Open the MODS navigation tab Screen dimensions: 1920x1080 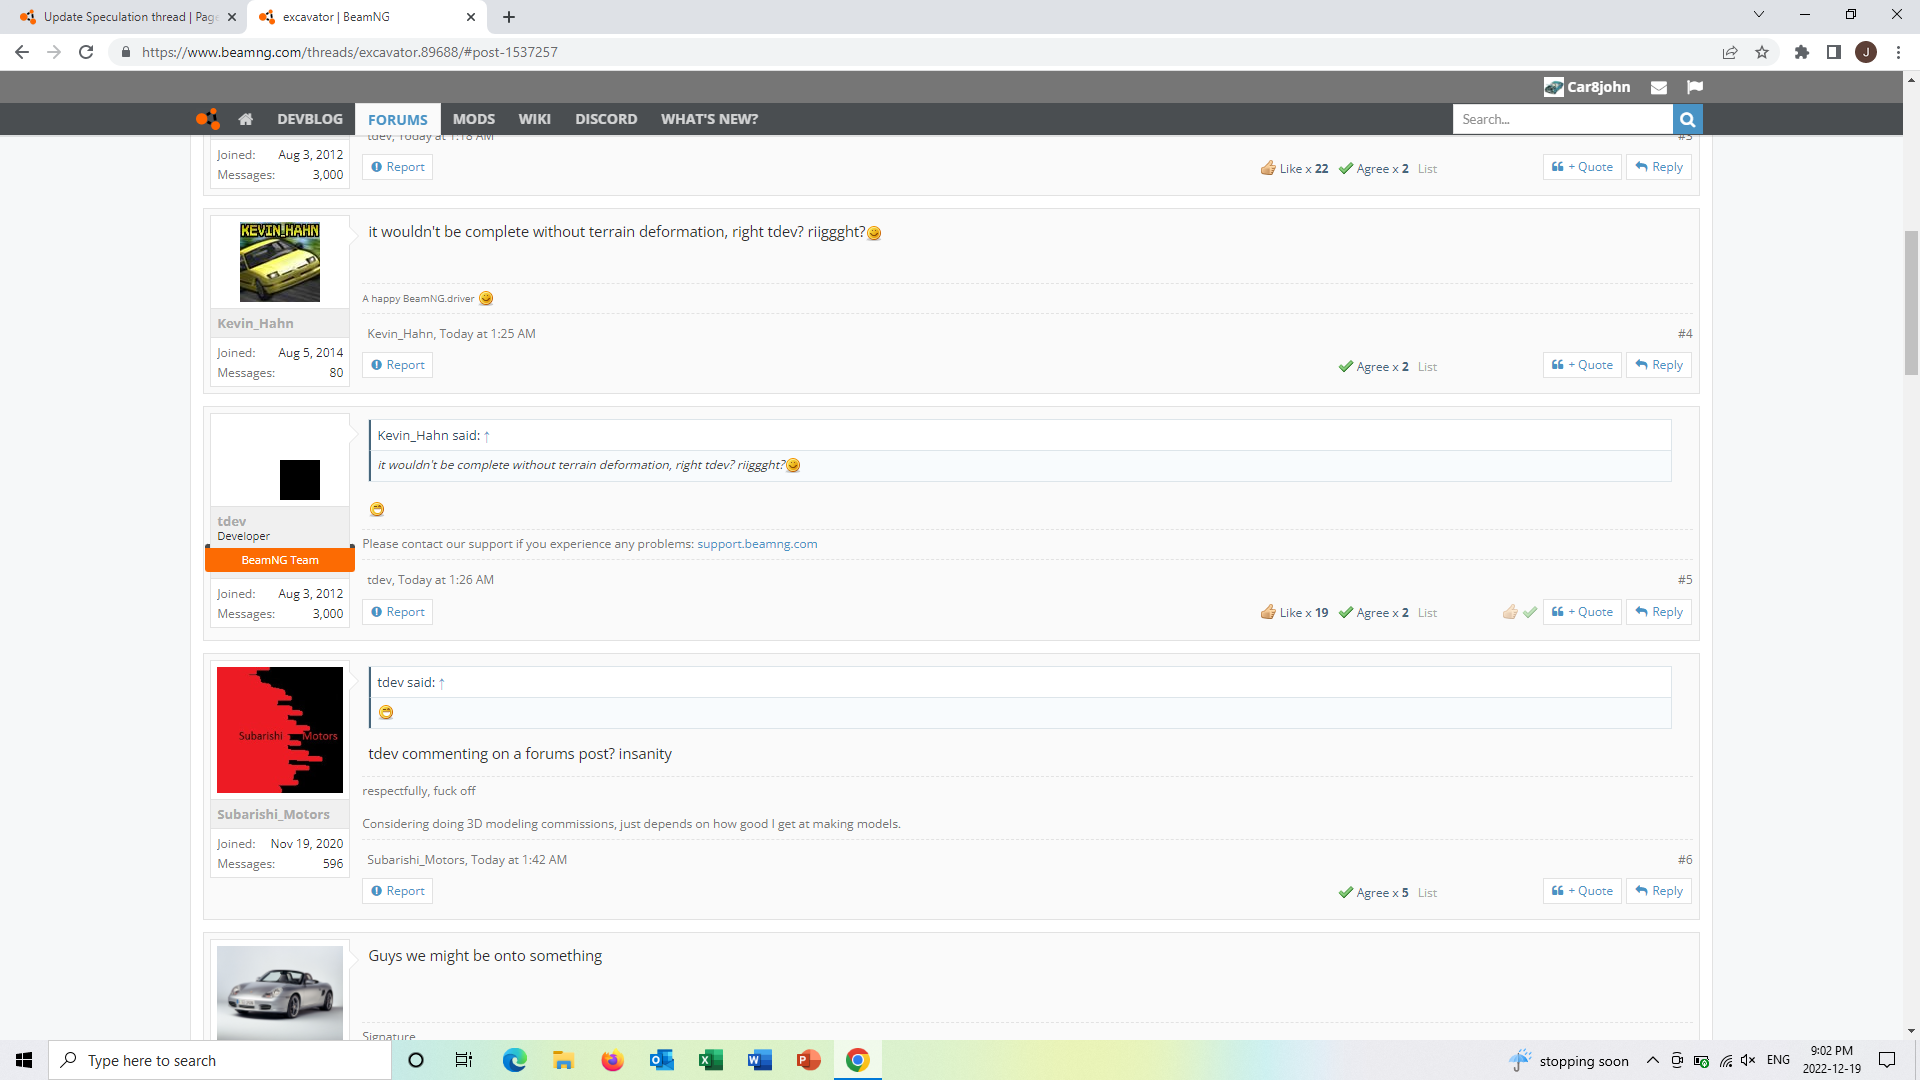(473, 119)
